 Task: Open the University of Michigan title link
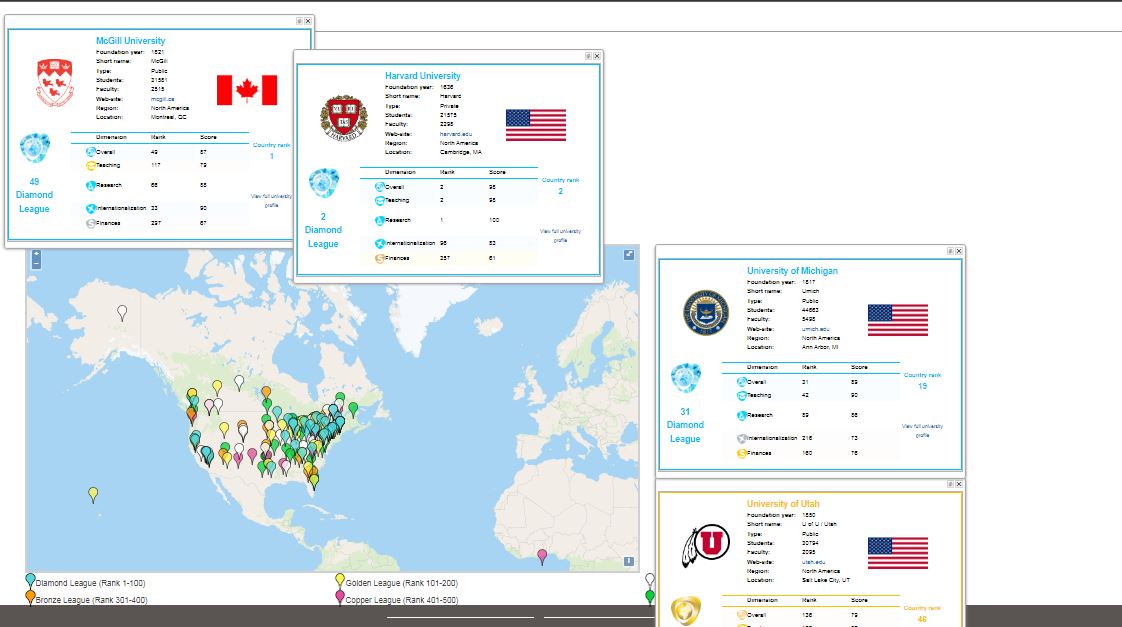pyautogui.click(x=792, y=271)
